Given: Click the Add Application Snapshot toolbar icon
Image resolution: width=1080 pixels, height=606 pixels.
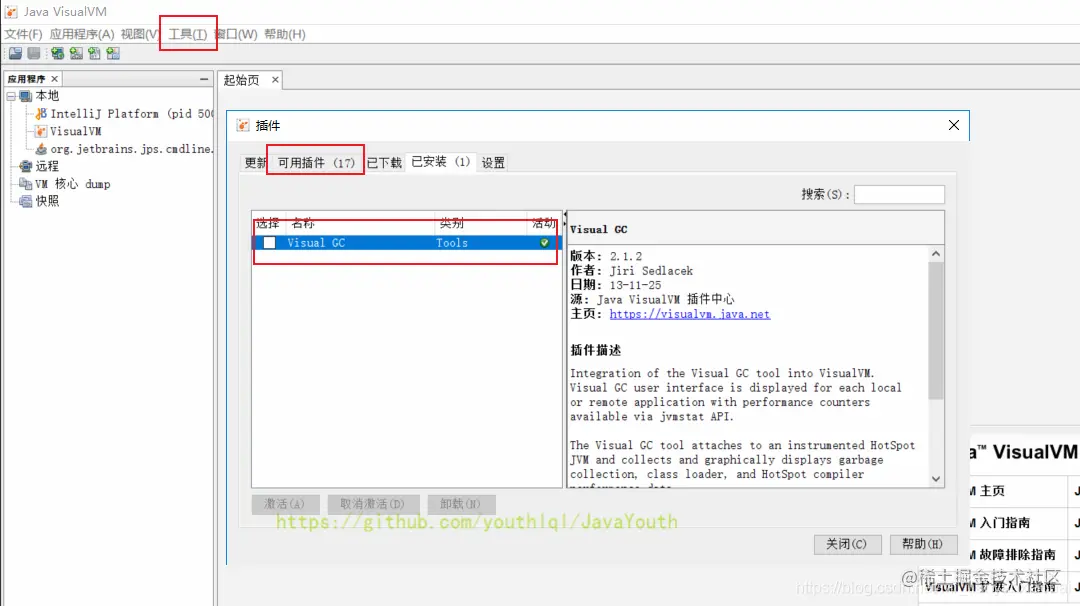Looking at the screenshot, I should pyautogui.click(x=113, y=53).
